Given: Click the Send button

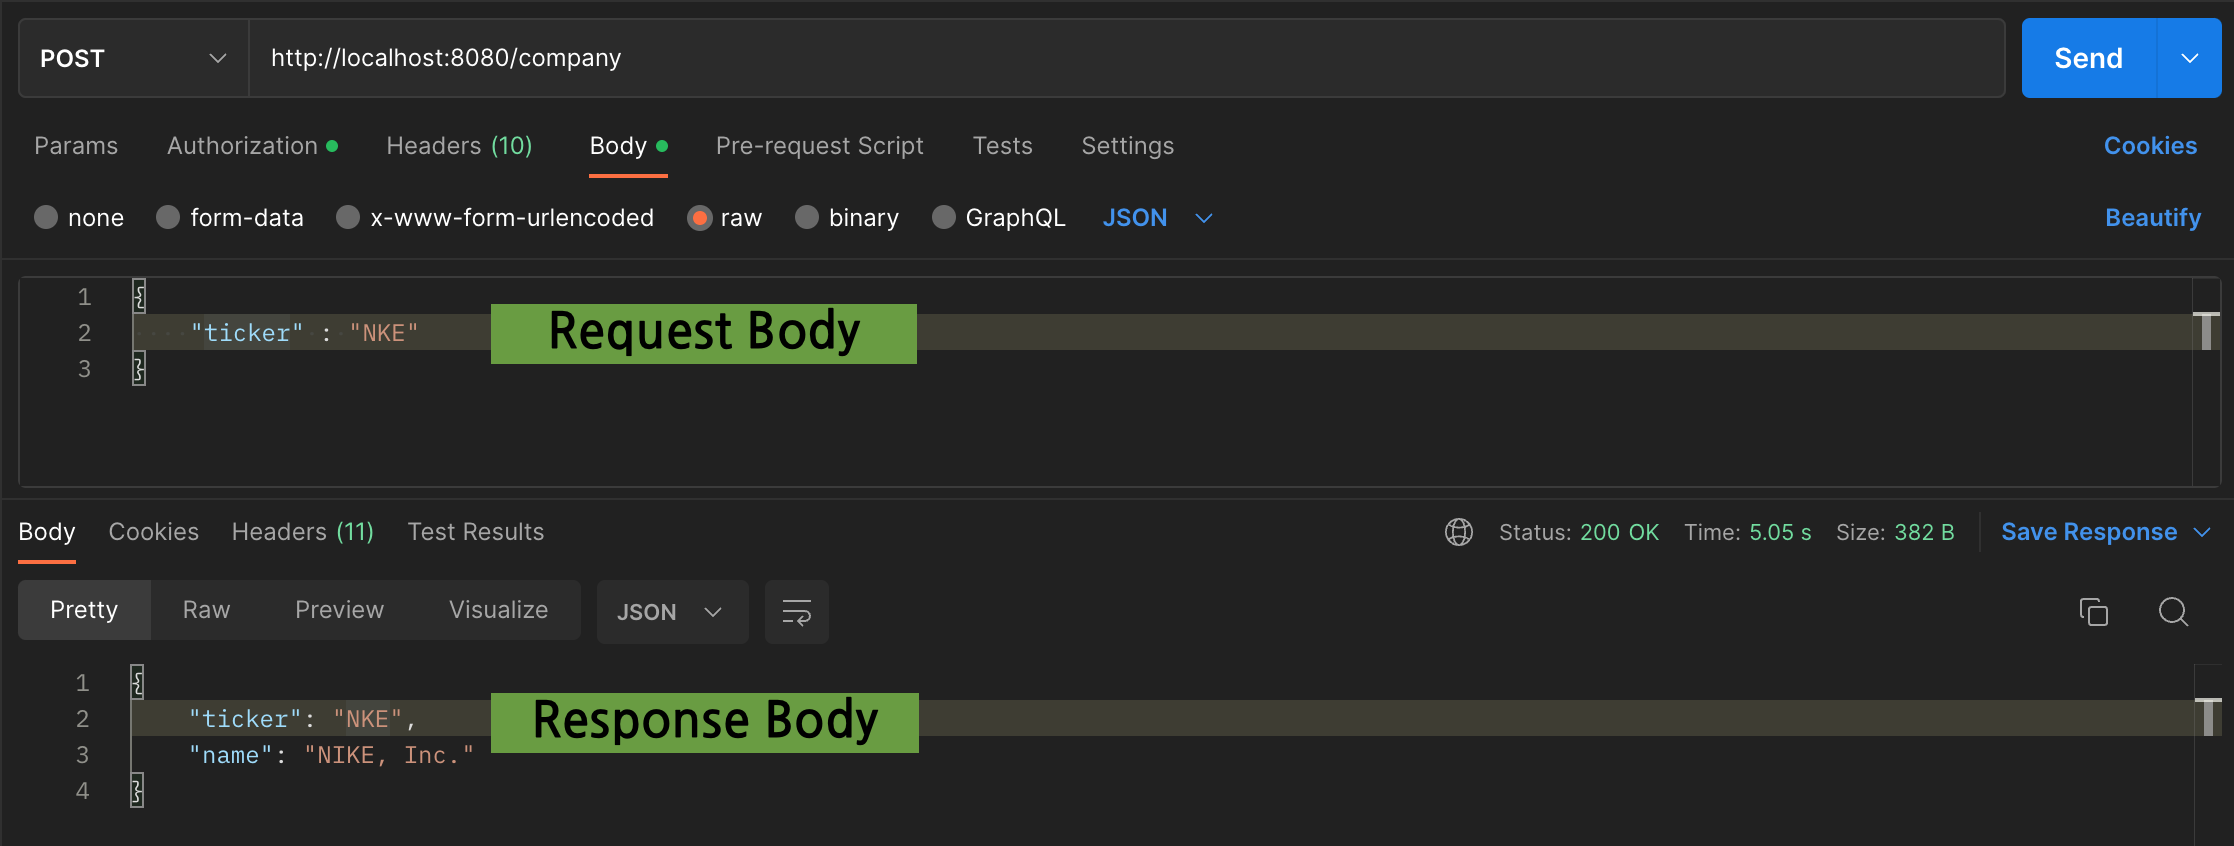Looking at the screenshot, I should [2089, 58].
